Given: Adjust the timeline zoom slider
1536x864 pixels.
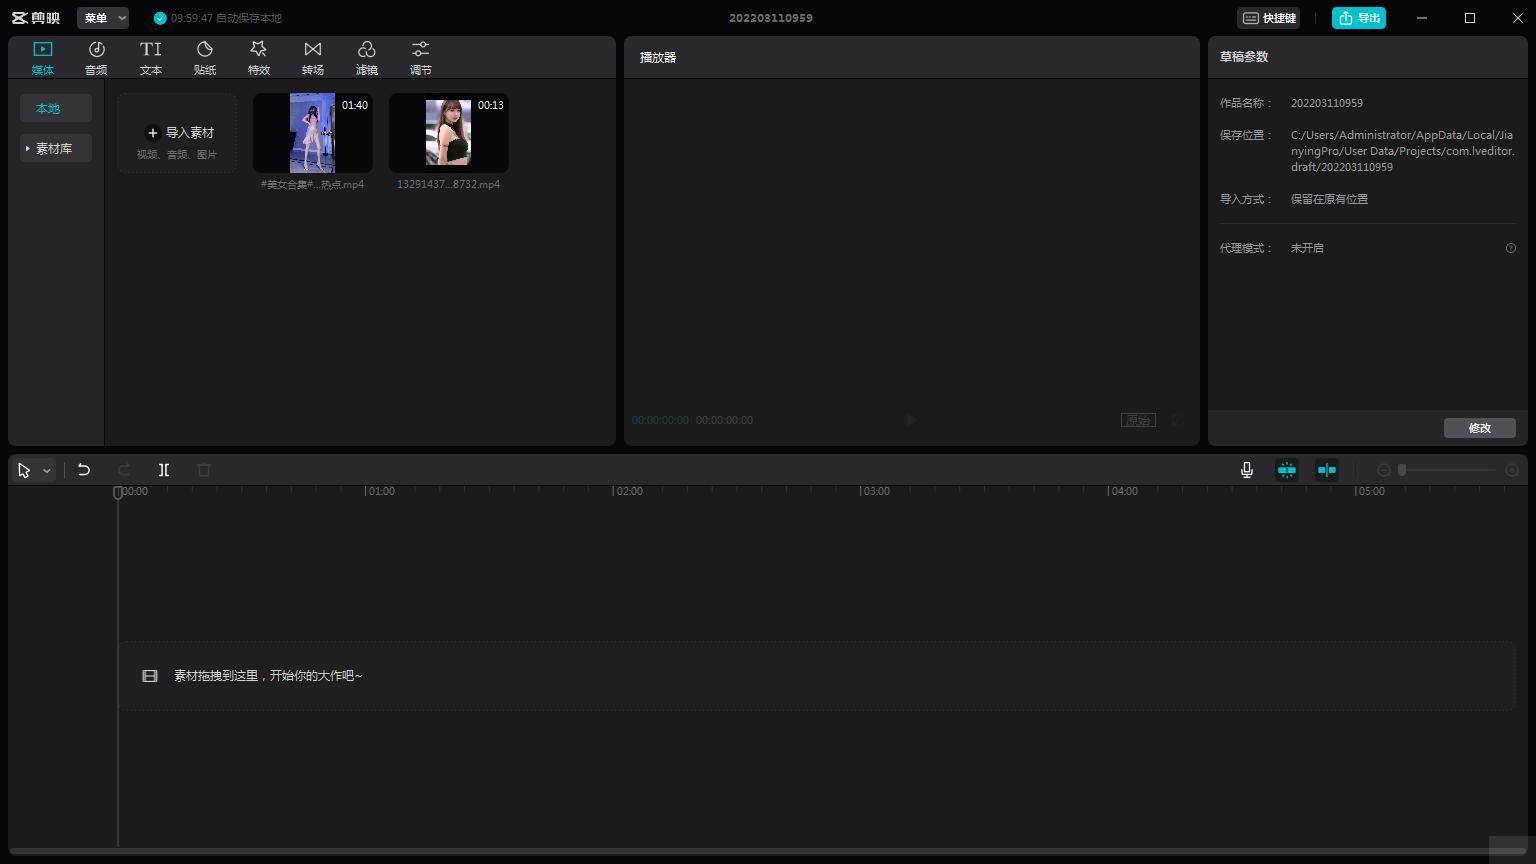Looking at the screenshot, I should pos(1448,470).
